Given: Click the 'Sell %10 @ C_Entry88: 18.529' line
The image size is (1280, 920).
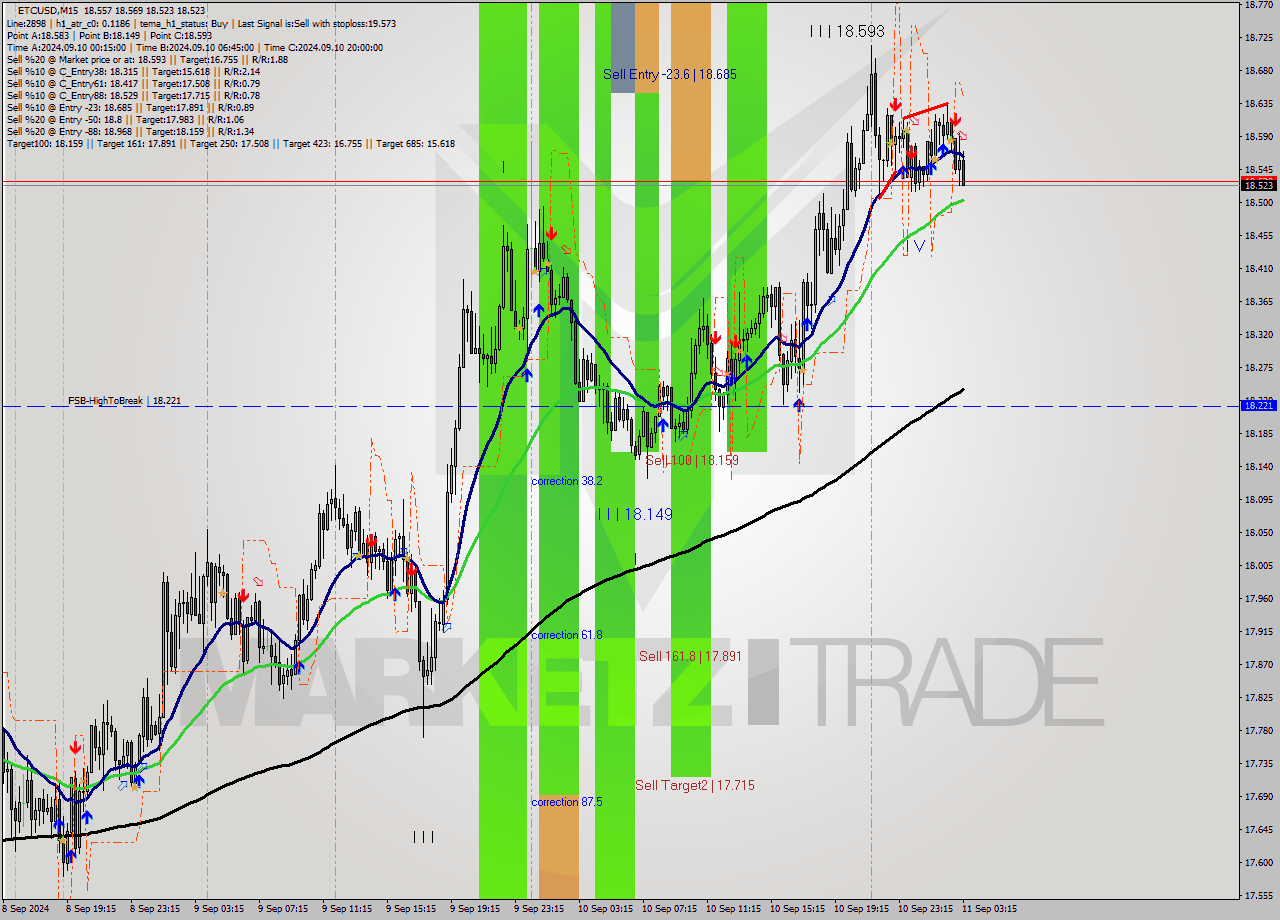Looking at the screenshot, I should (x=133, y=95).
